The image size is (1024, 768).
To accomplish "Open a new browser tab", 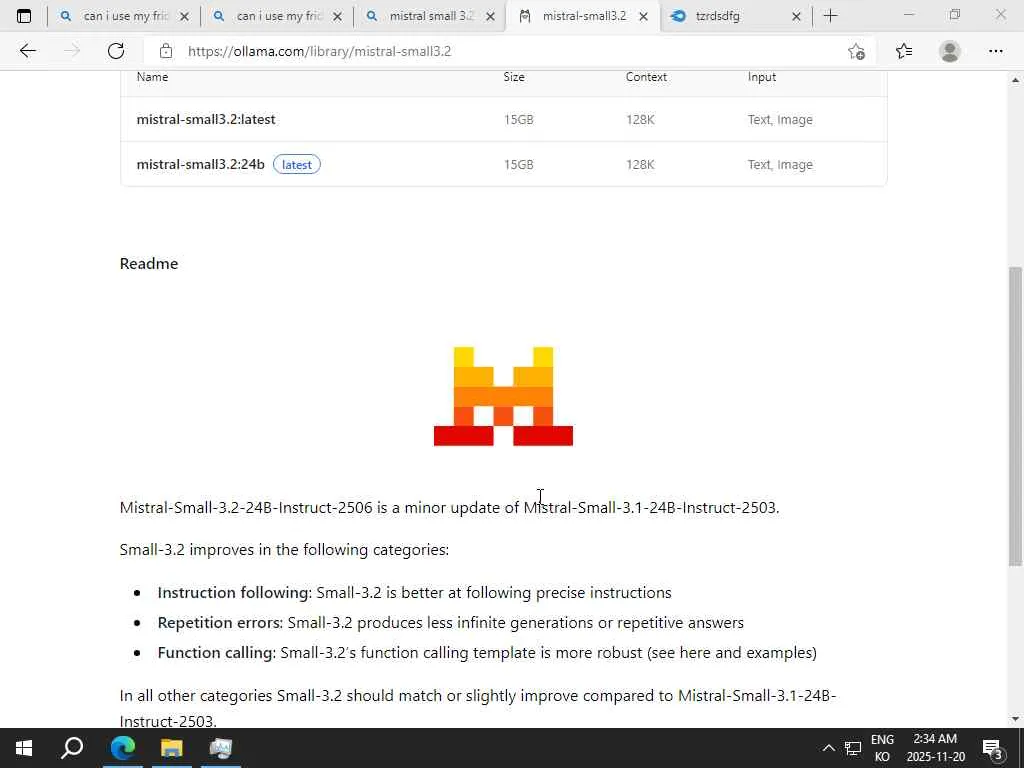I will (x=830, y=16).
